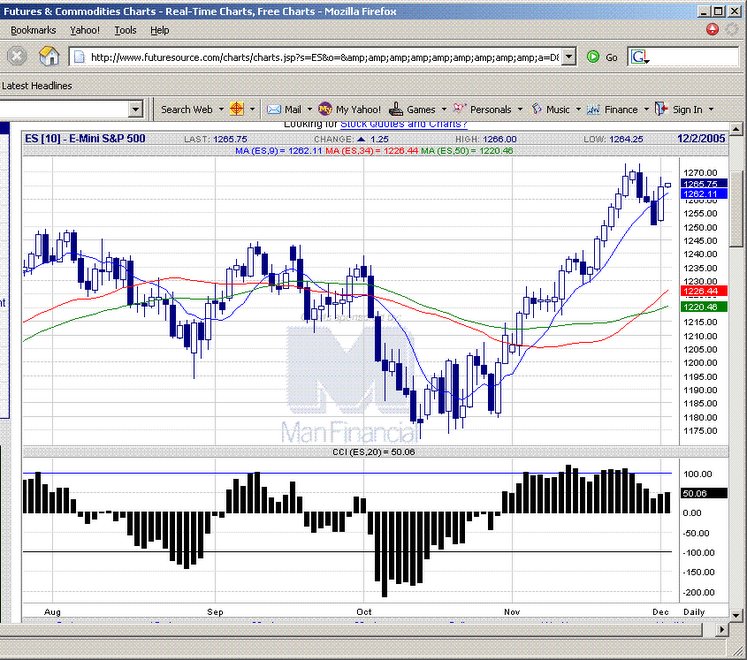
Task: Expand the Sign In dropdown arrow
Action: (x=711, y=110)
